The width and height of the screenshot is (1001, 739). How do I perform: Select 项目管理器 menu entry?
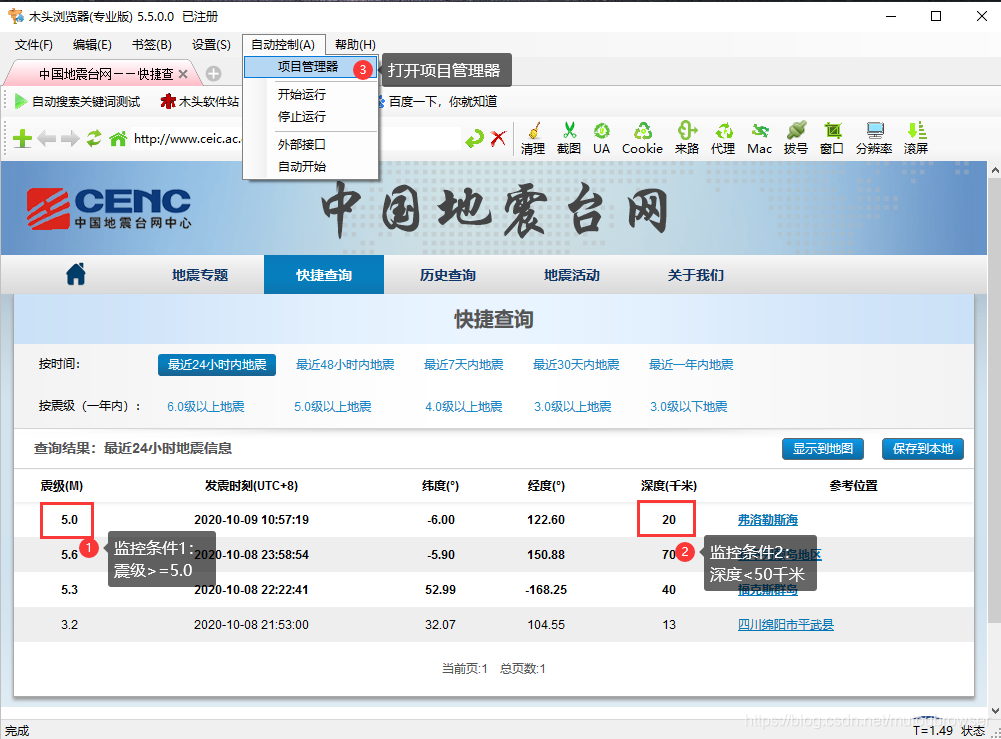pos(310,66)
